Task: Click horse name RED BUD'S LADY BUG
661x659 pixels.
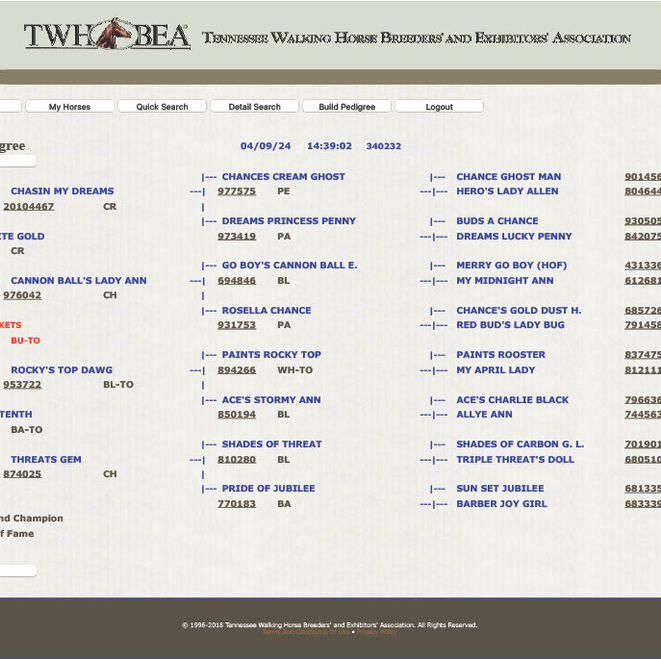Action: 511,325
